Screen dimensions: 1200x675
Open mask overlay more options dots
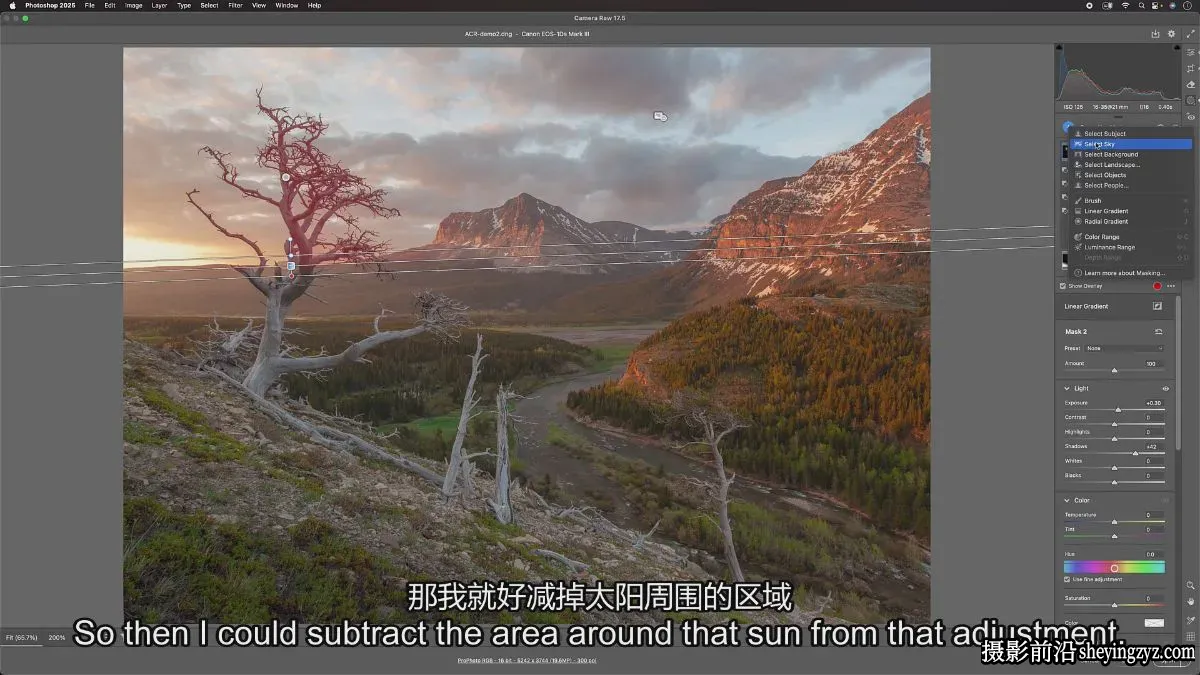pos(1170,286)
